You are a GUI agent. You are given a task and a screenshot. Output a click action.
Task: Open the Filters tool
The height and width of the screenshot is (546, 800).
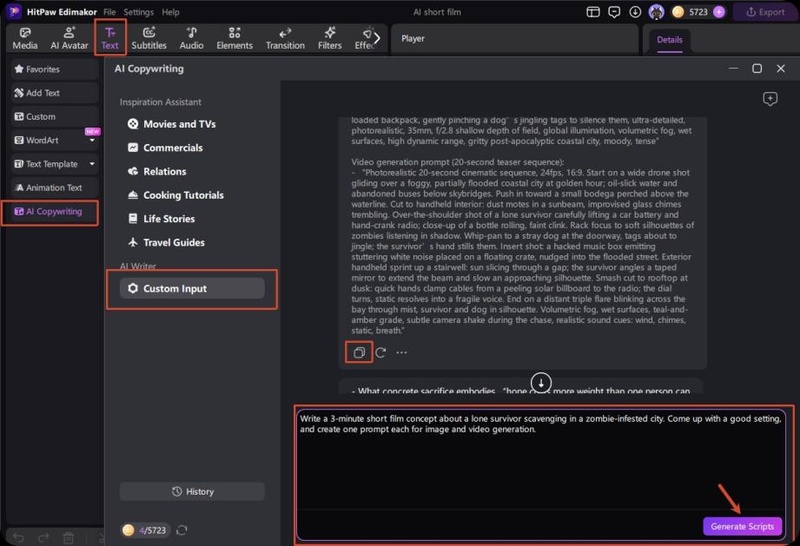coord(330,38)
